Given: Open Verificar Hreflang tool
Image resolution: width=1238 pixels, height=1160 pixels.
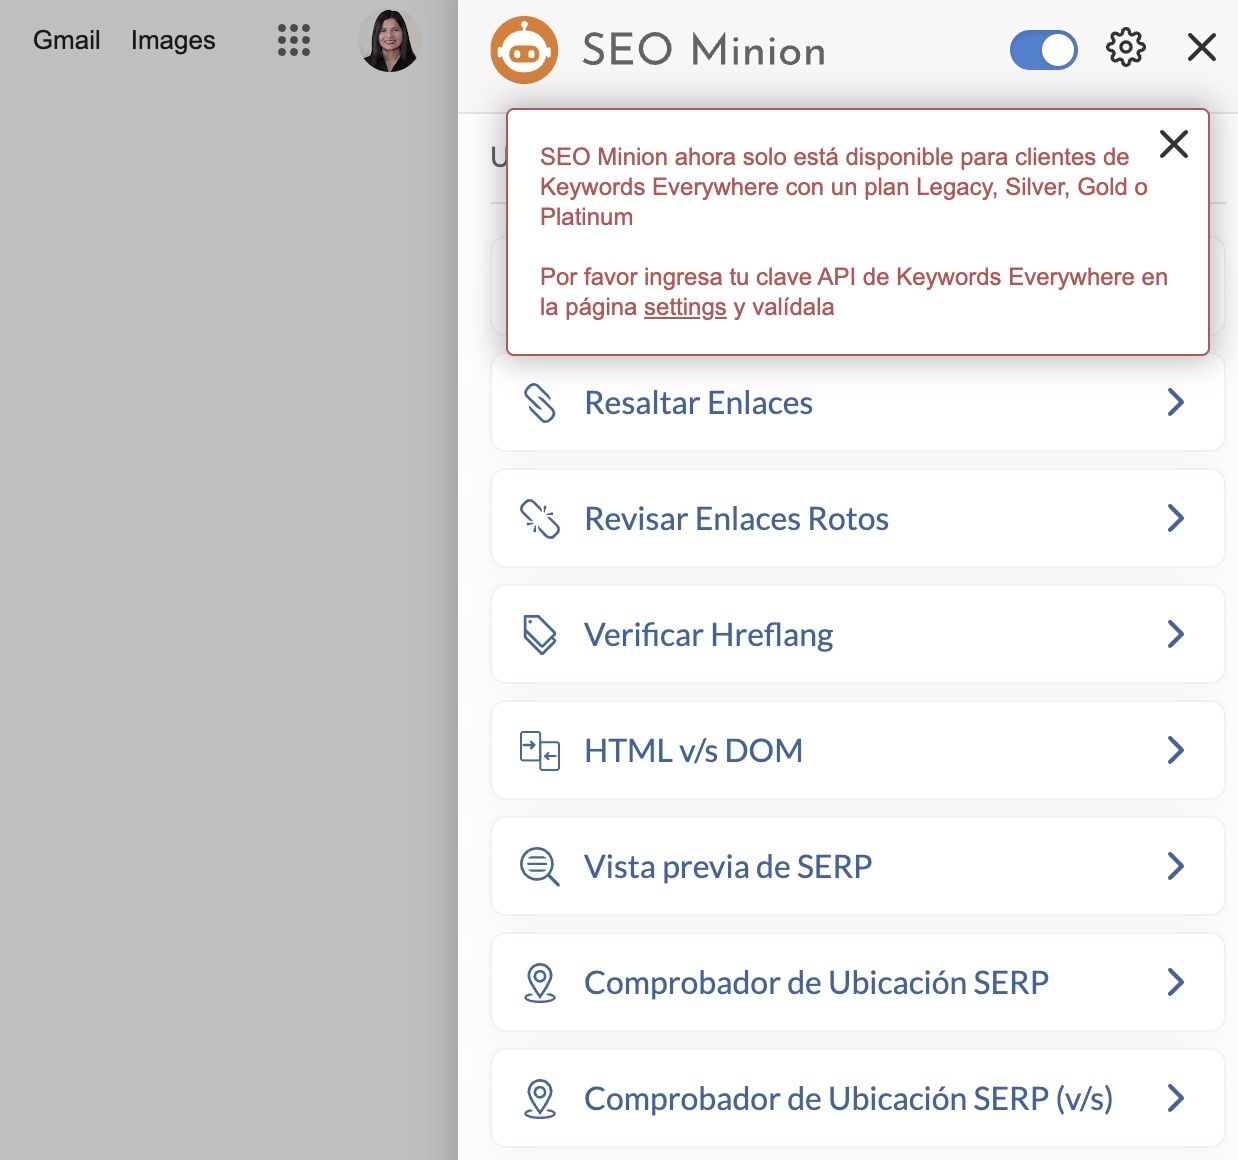Looking at the screenshot, I should click(857, 634).
